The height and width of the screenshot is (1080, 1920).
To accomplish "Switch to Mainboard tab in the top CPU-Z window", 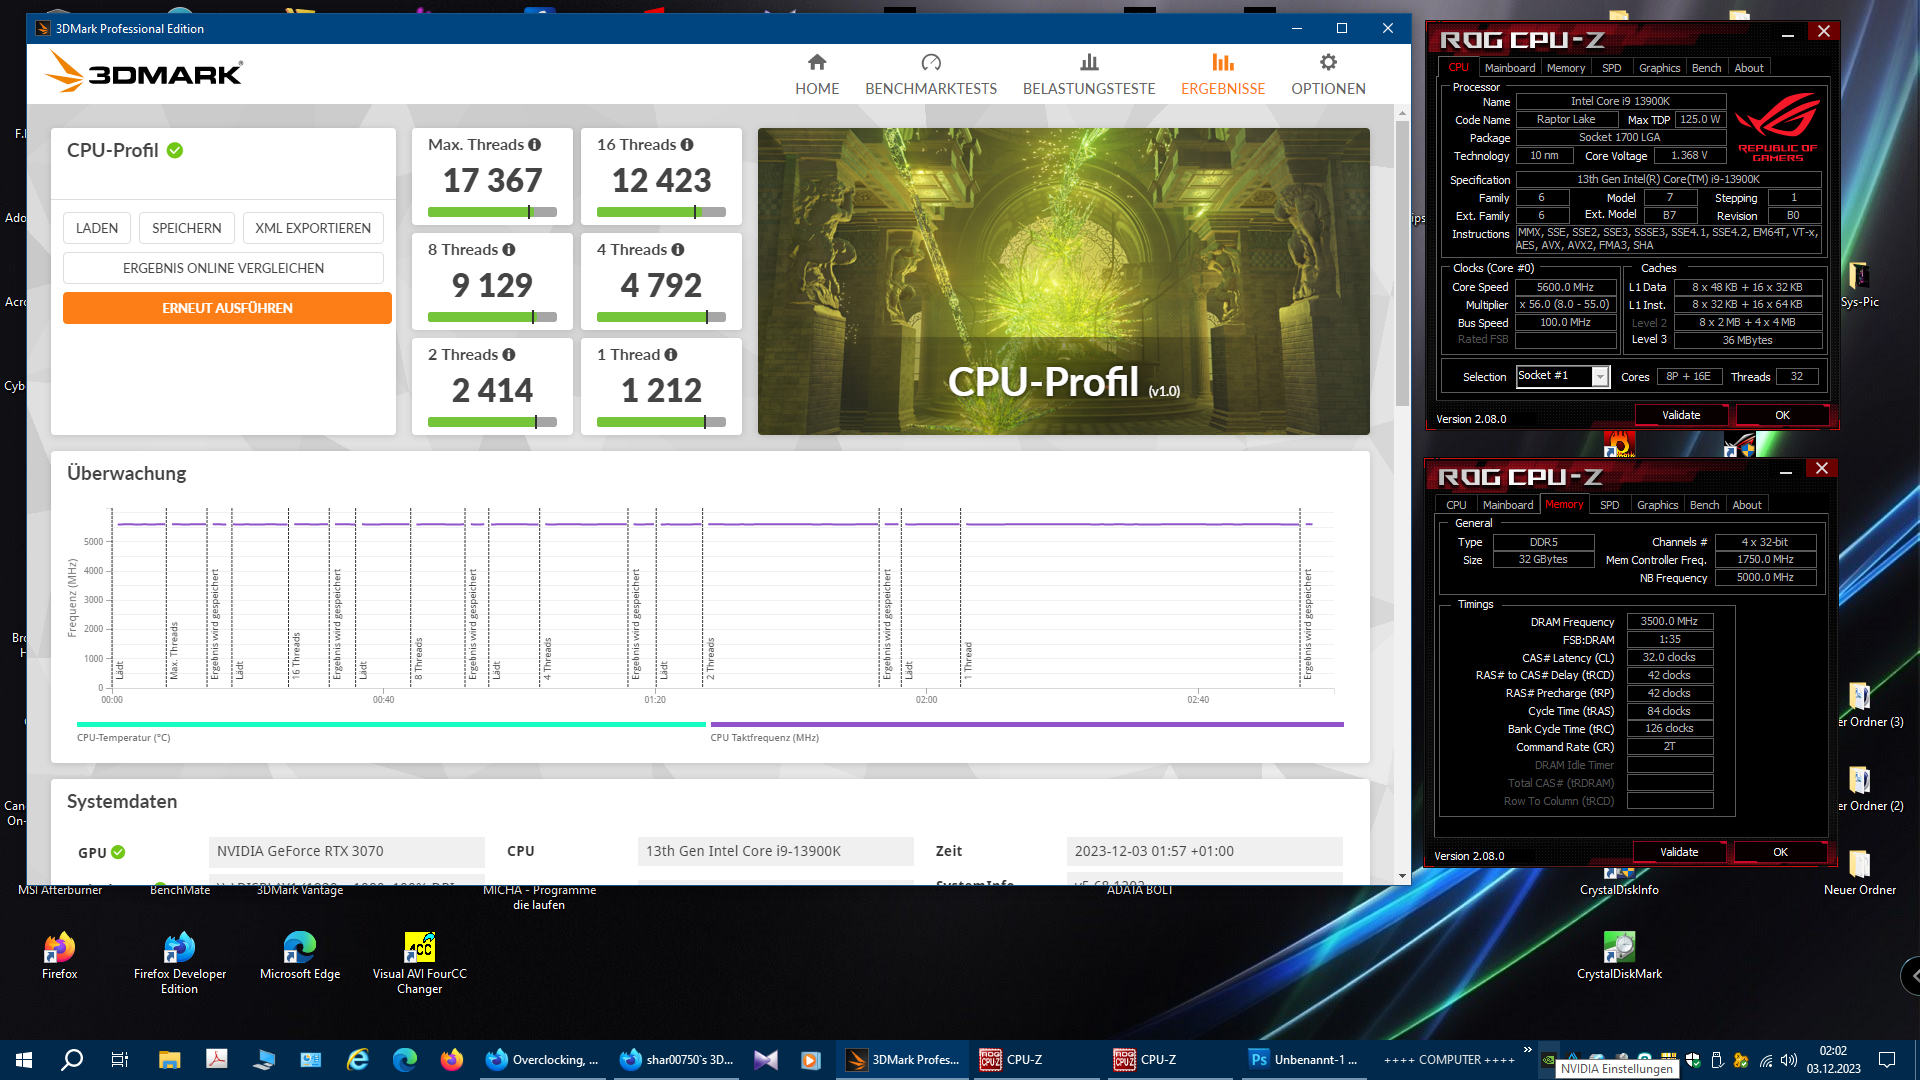I will click(1510, 68).
